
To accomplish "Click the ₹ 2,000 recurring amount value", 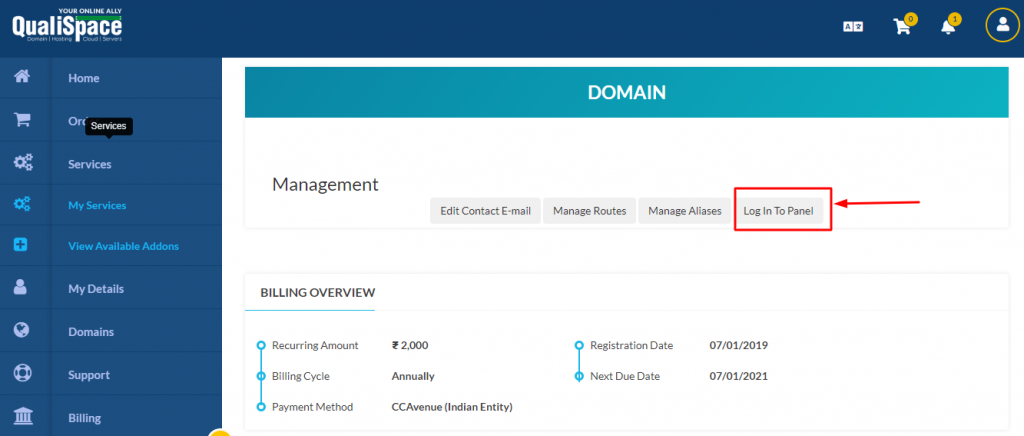I will [410, 345].
